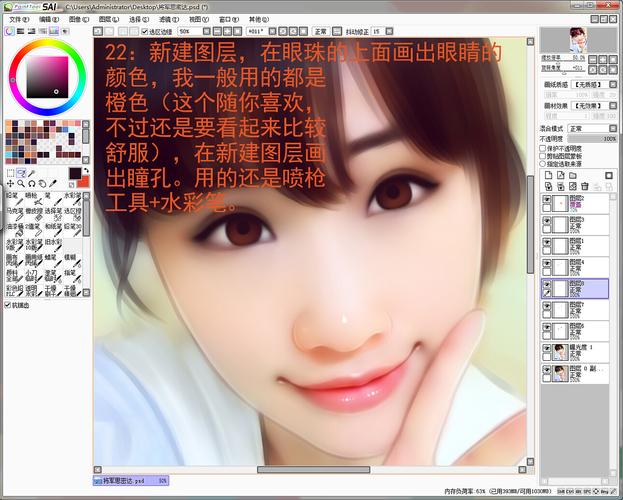The width and height of the screenshot is (623, 500).
Task: Open the 图层 layer menu
Action: (x=106, y=19)
